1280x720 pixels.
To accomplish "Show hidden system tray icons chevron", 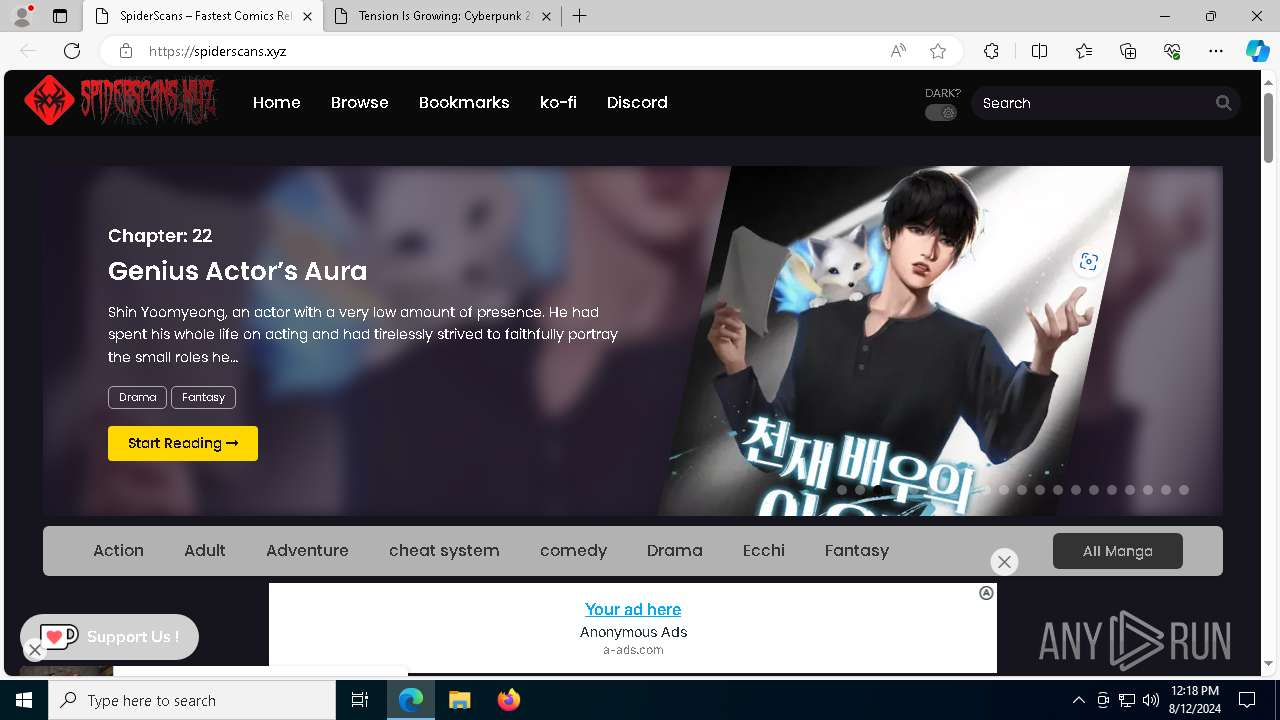I will pos(1078,700).
